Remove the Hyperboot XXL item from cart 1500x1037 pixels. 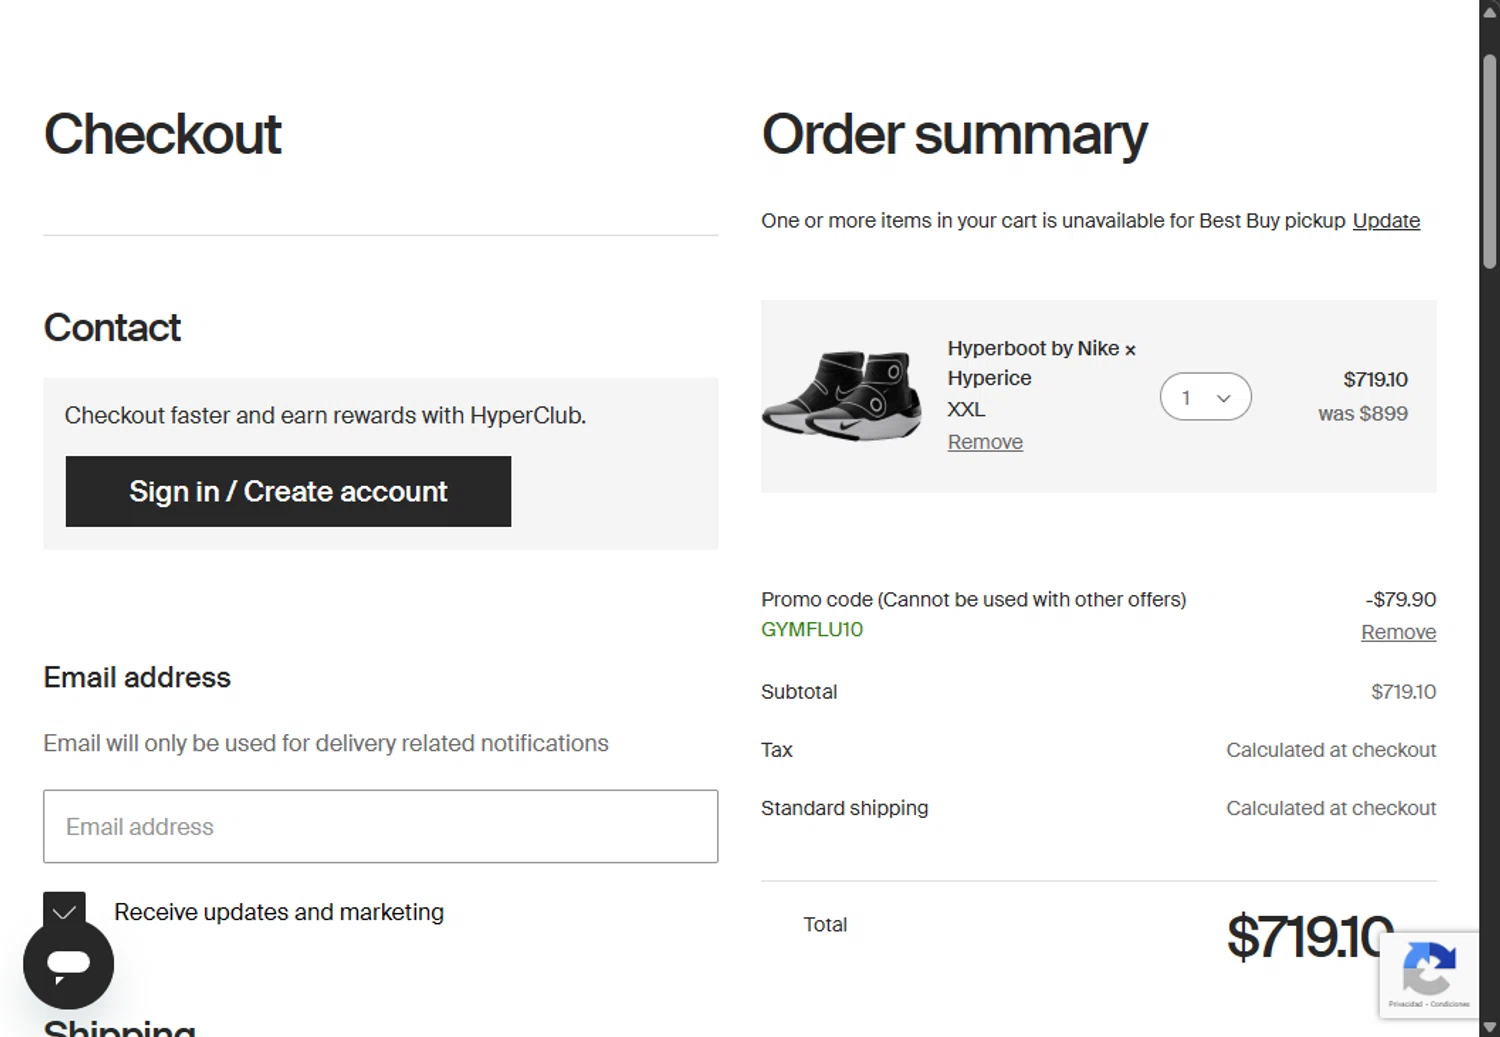[984, 442]
